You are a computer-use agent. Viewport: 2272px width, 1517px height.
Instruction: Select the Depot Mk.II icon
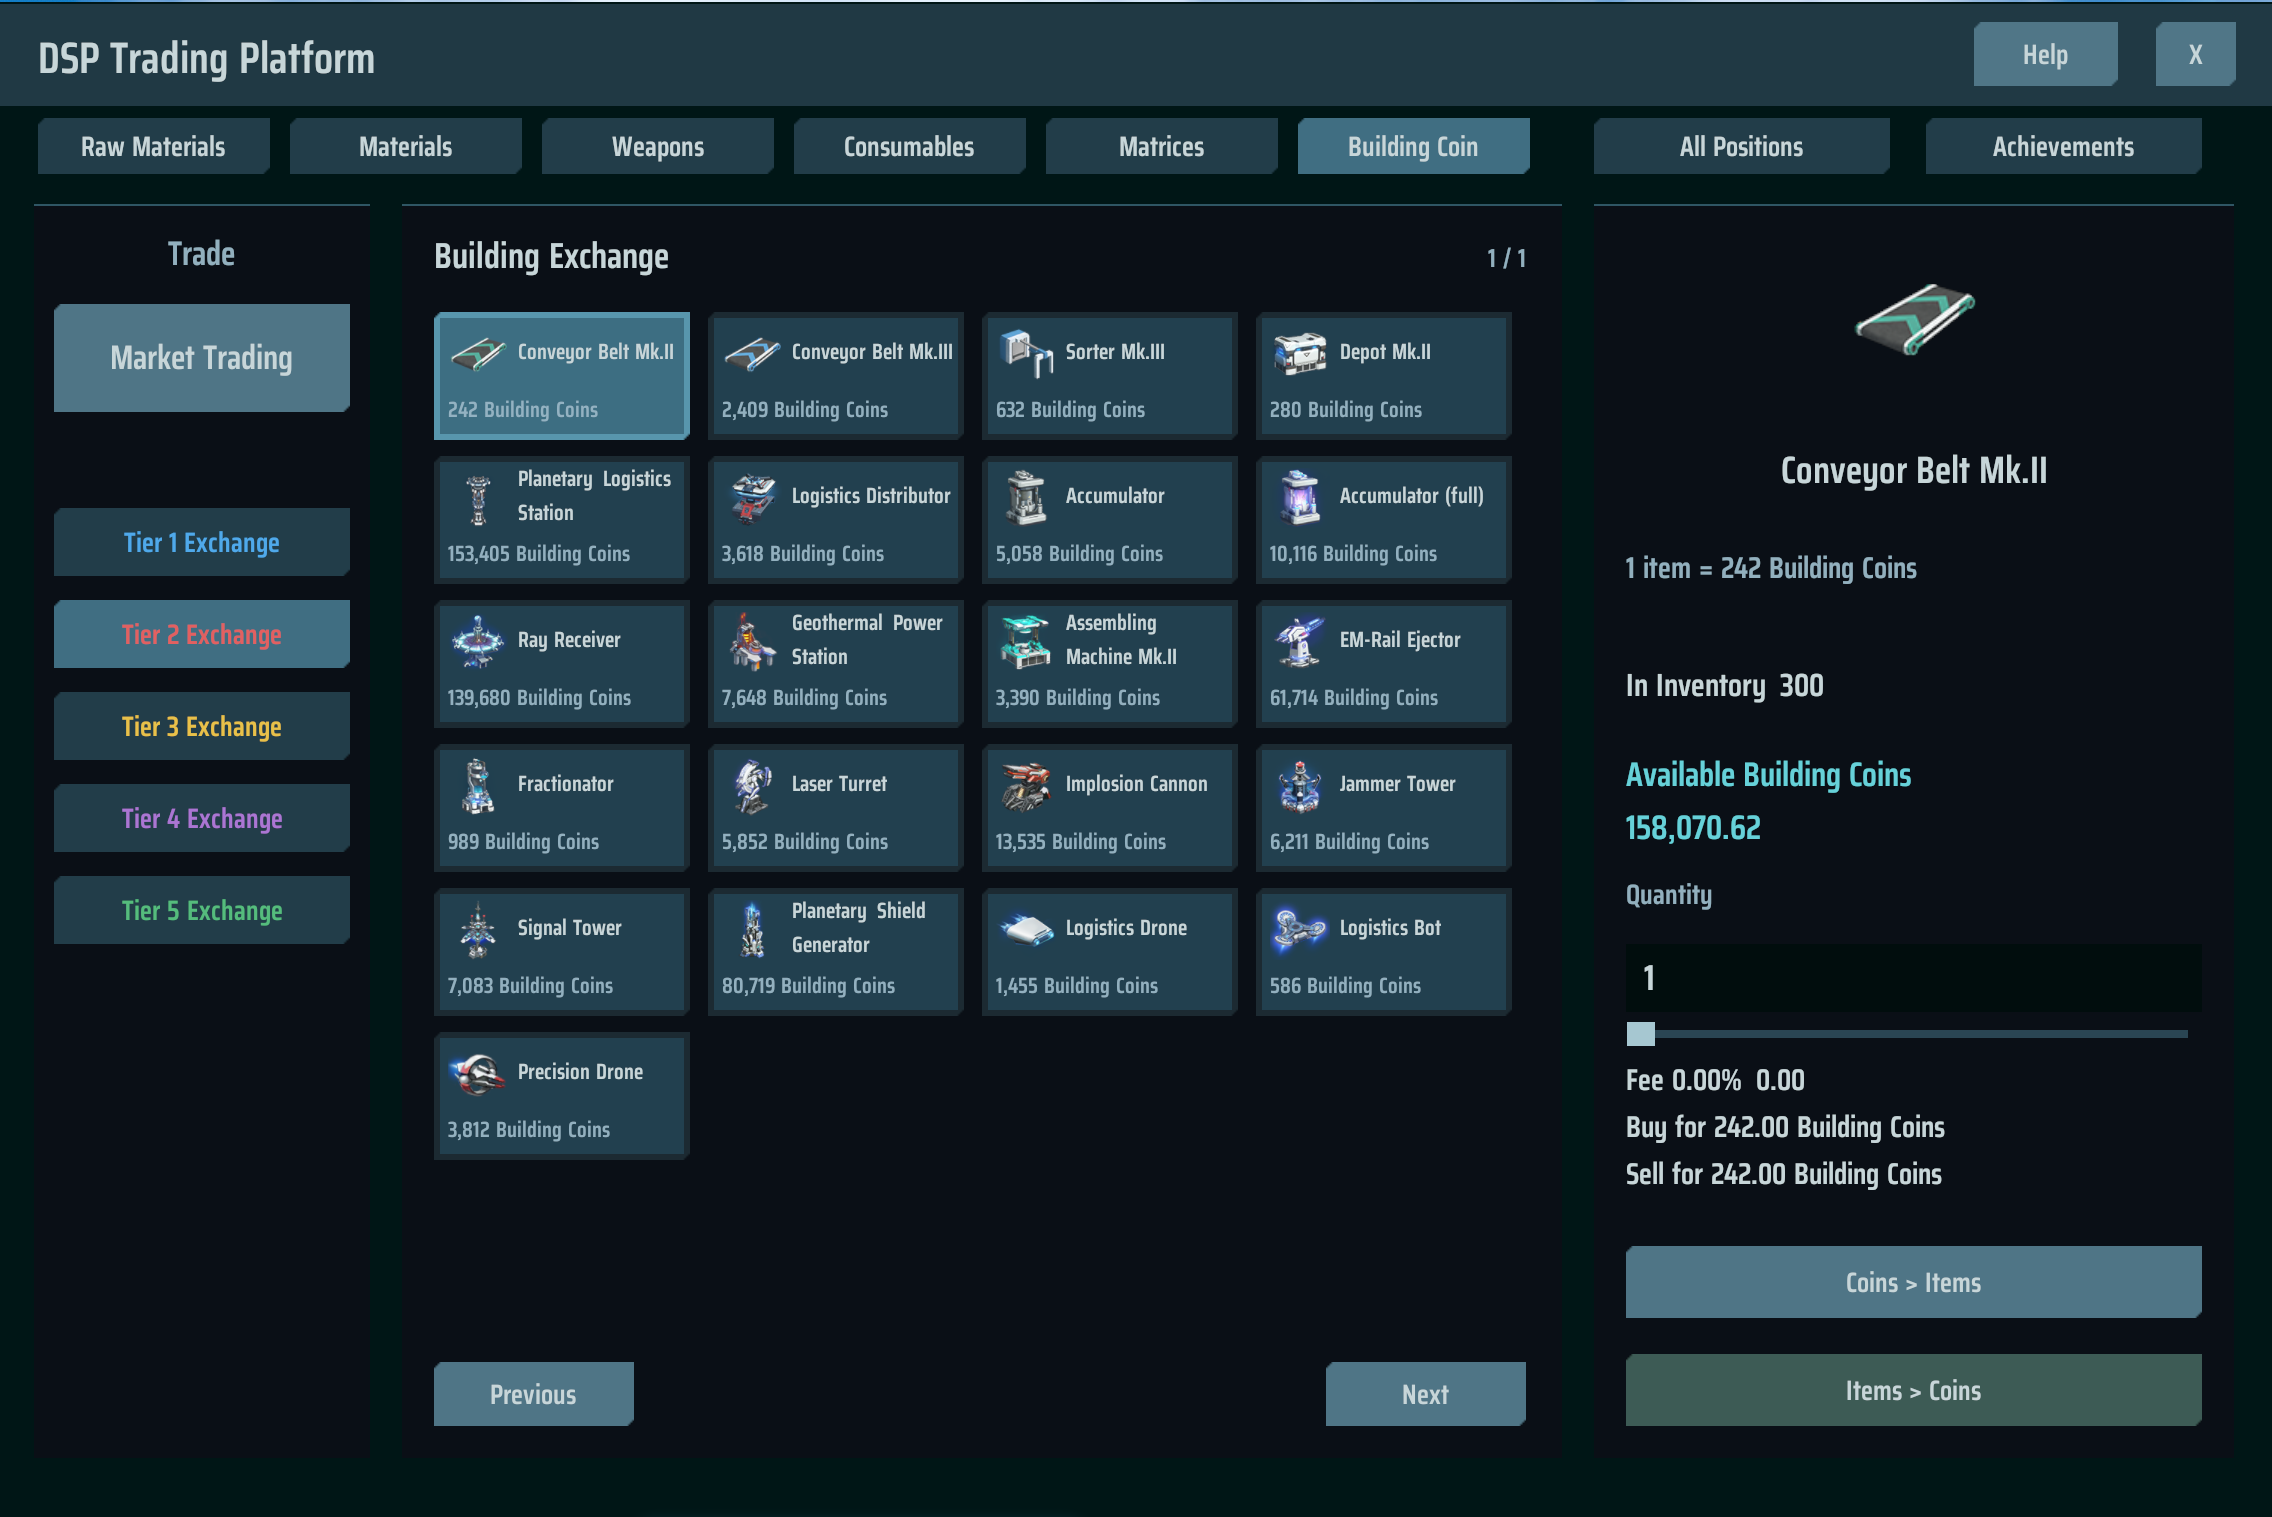pyautogui.click(x=1300, y=353)
